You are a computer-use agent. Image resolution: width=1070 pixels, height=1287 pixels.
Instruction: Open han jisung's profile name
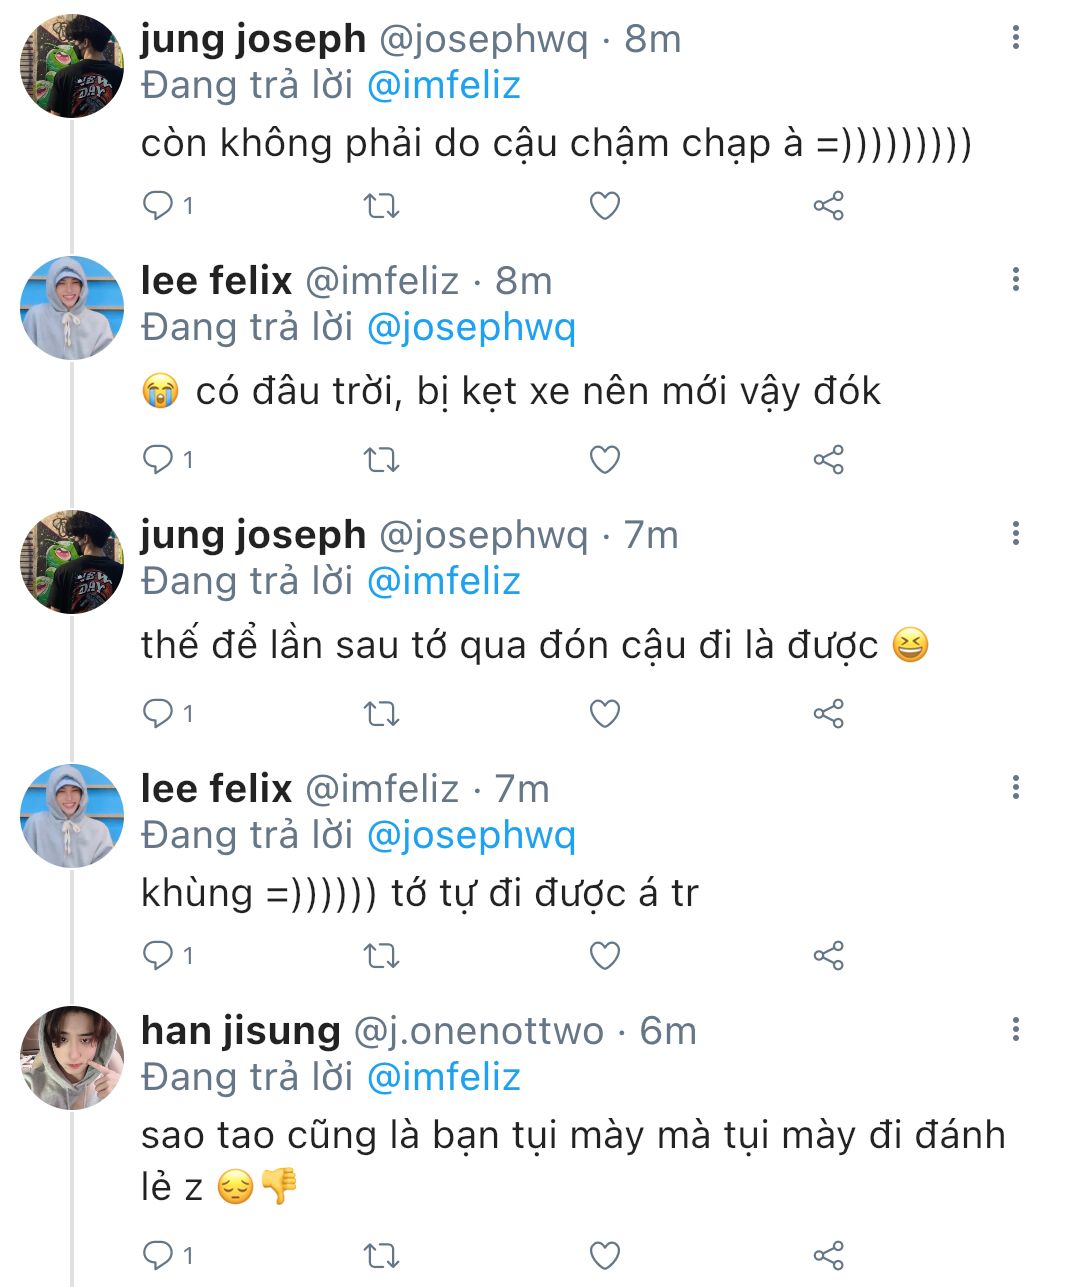point(241,1030)
